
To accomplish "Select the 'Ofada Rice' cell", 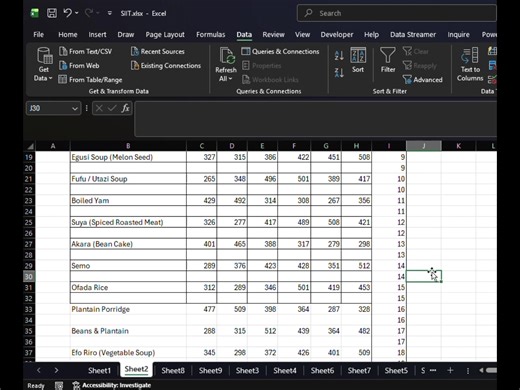I will (x=128, y=287).
